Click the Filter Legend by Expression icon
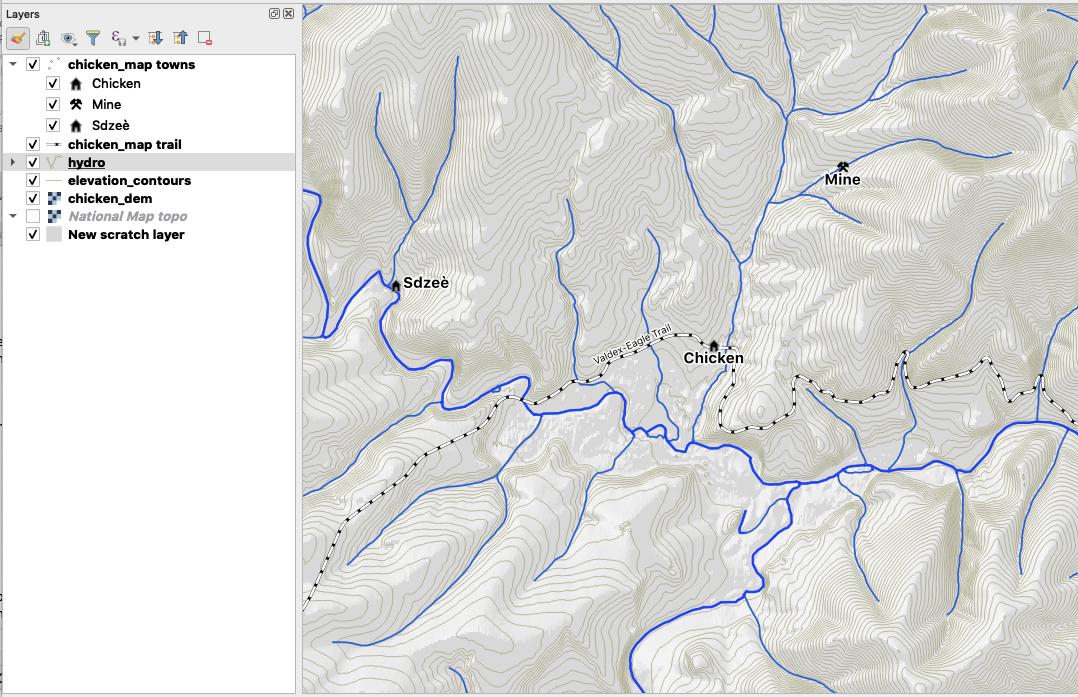The height and width of the screenshot is (697, 1078). click(118, 38)
